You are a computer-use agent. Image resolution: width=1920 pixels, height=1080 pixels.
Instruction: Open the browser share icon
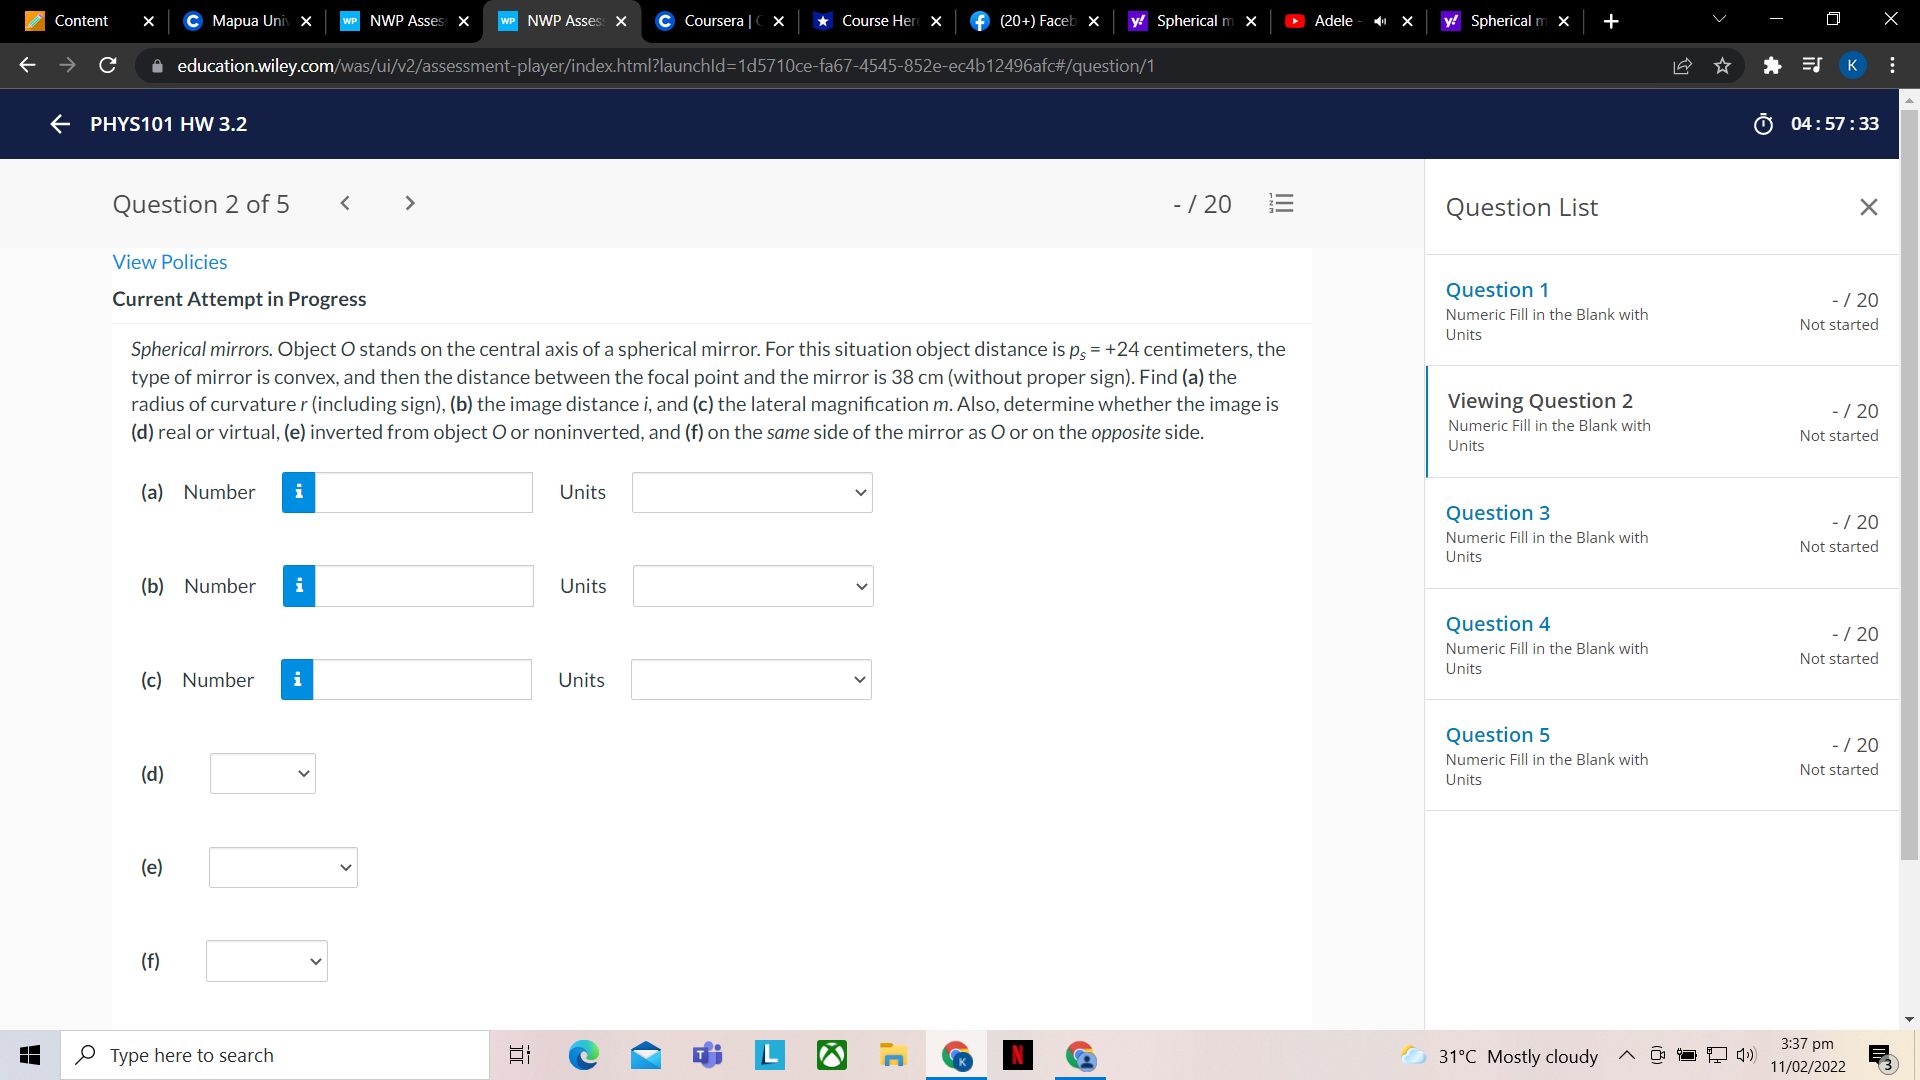pyautogui.click(x=1683, y=65)
